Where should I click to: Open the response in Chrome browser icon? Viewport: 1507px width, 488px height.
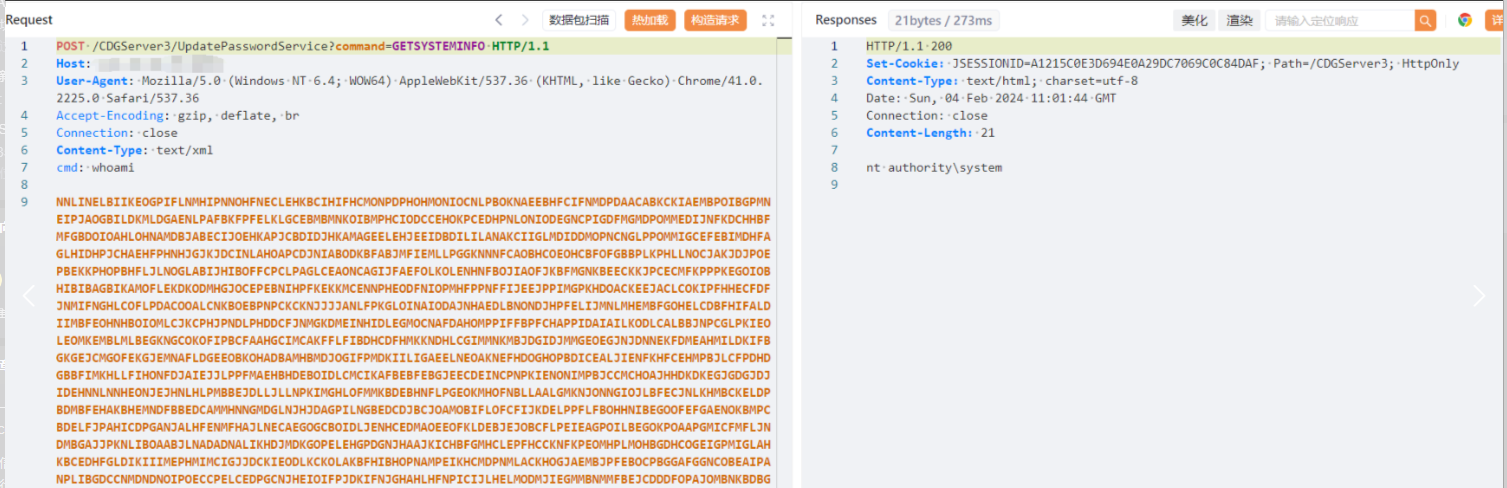coord(1464,20)
